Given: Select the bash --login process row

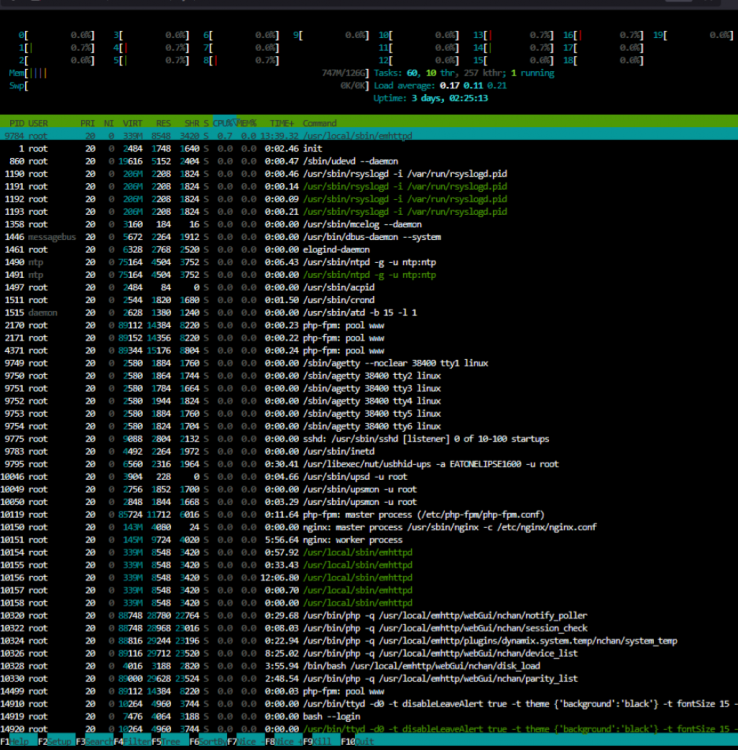Looking at the screenshot, I should click(369, 717).
